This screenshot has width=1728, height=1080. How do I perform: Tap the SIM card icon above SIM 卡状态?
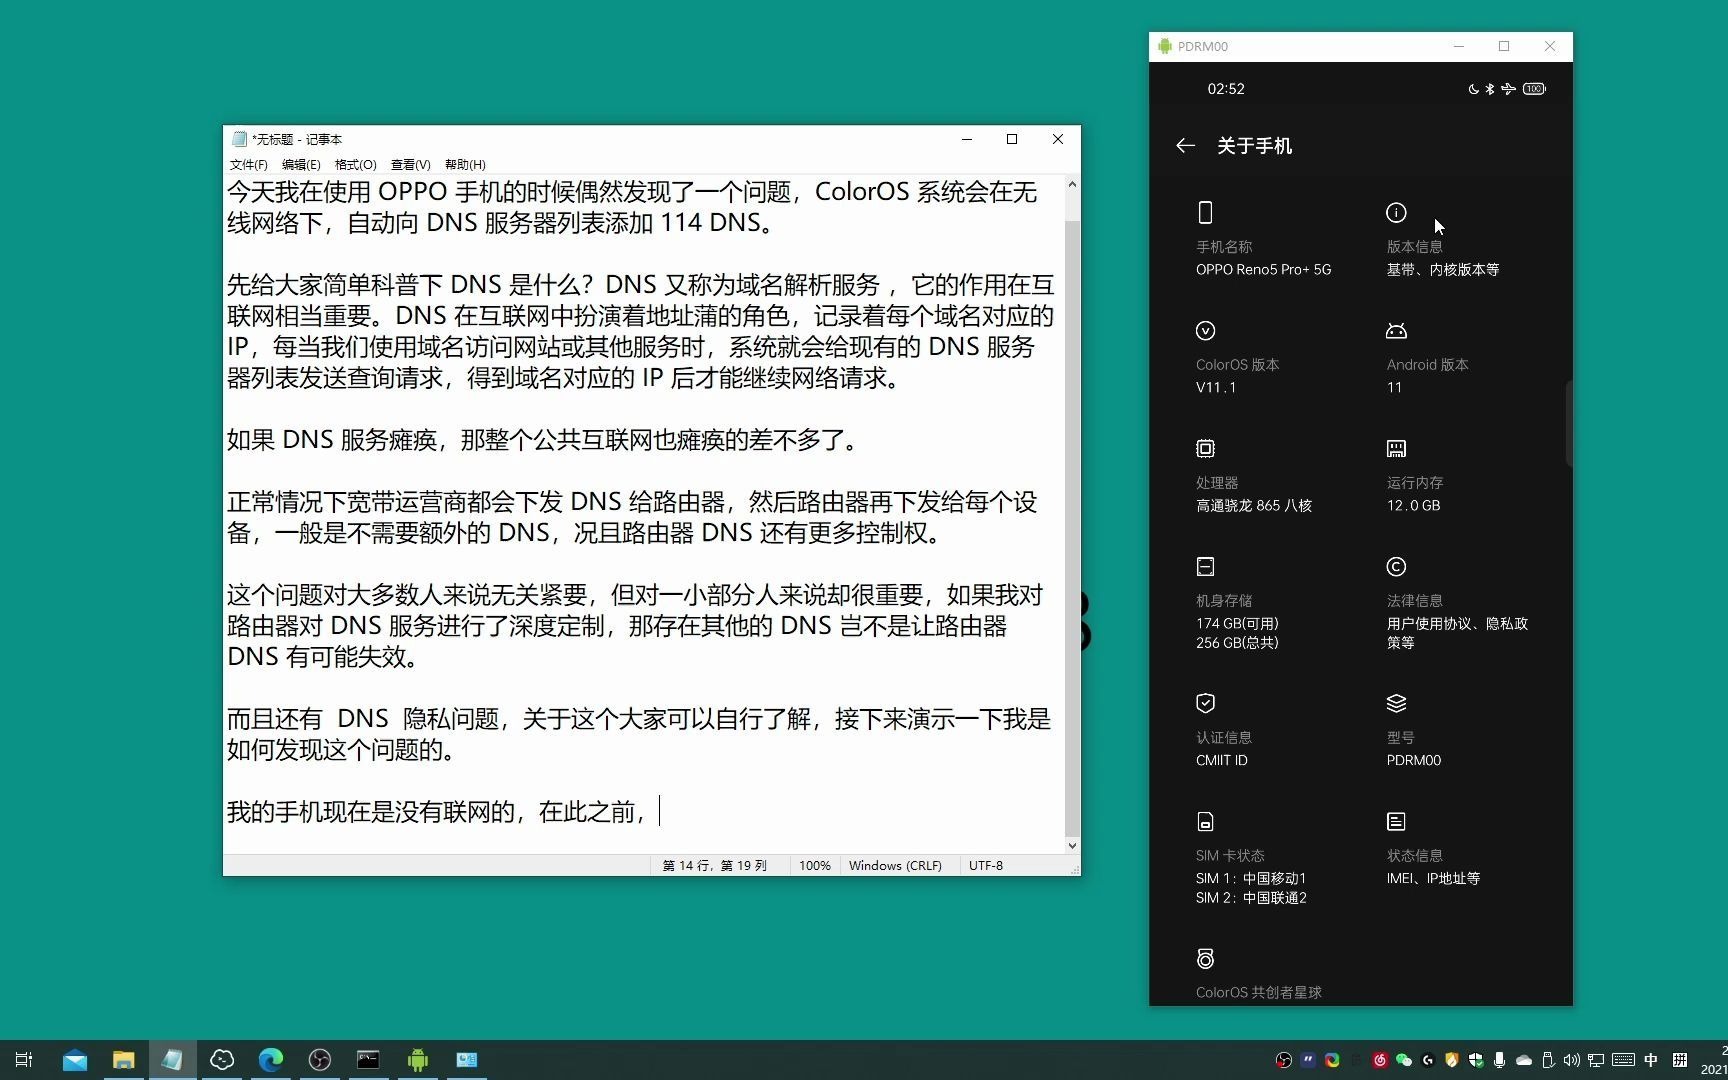tap(1205, 822)
